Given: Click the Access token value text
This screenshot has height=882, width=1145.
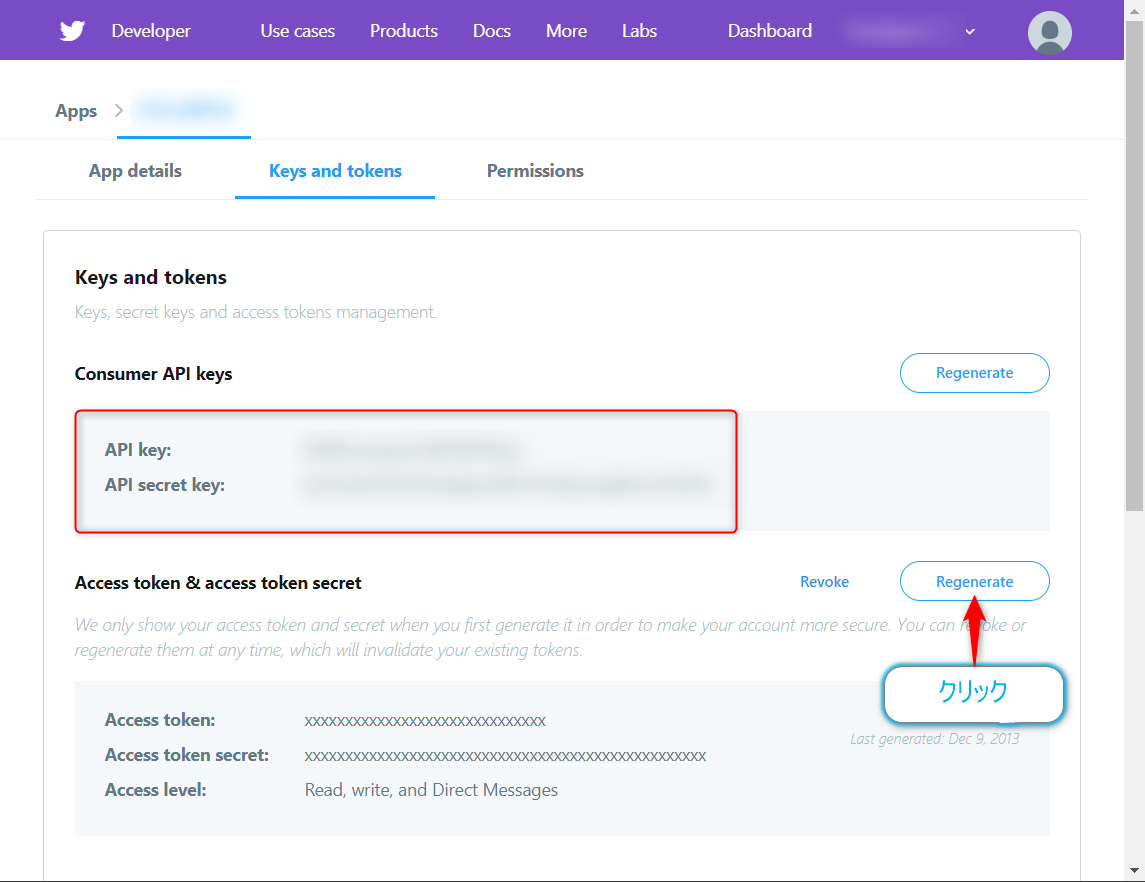Looking at the screenshot, I should point(425,721).
